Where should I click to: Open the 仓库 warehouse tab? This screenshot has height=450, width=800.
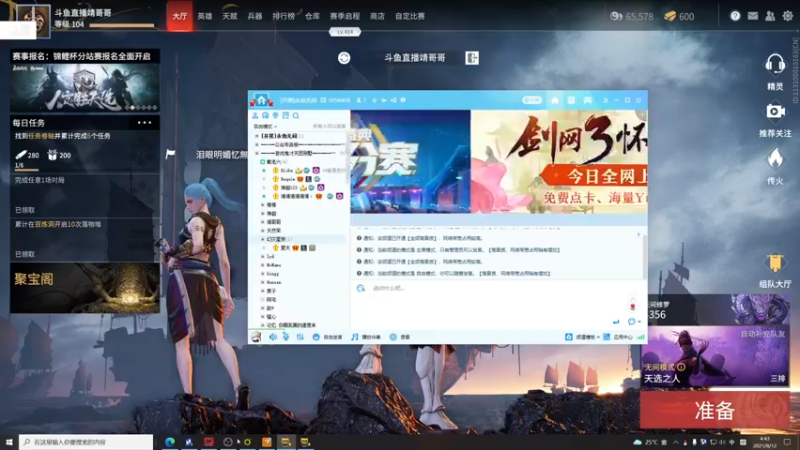point(312,16)
